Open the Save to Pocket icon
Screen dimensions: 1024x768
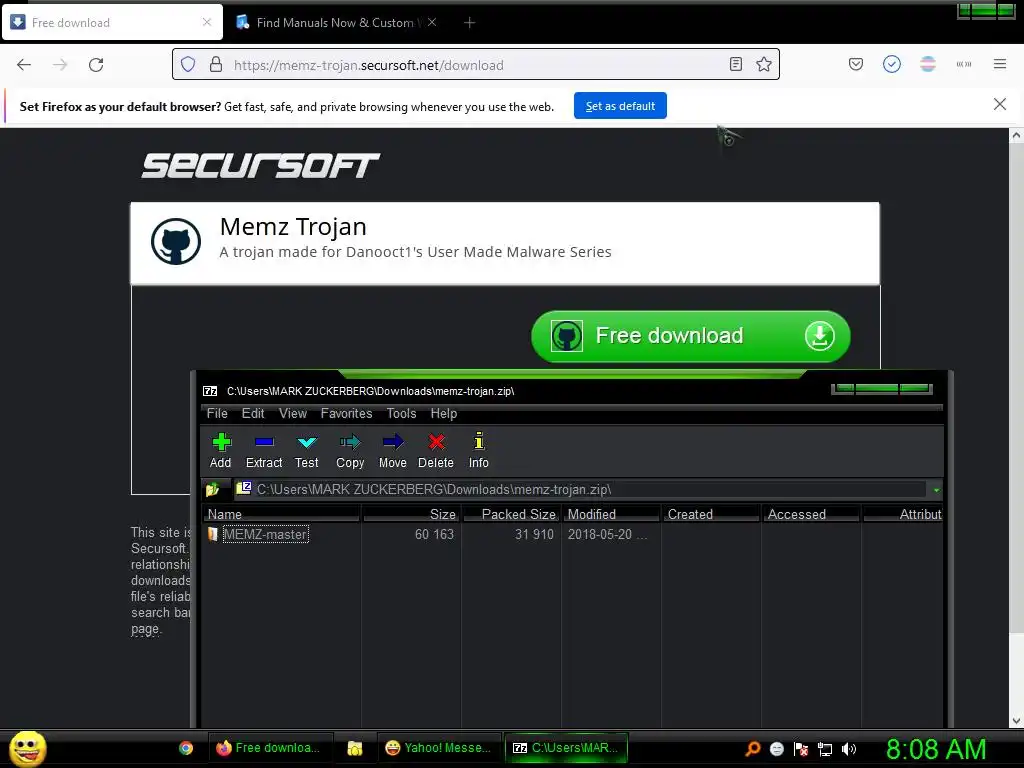(856, 64)
